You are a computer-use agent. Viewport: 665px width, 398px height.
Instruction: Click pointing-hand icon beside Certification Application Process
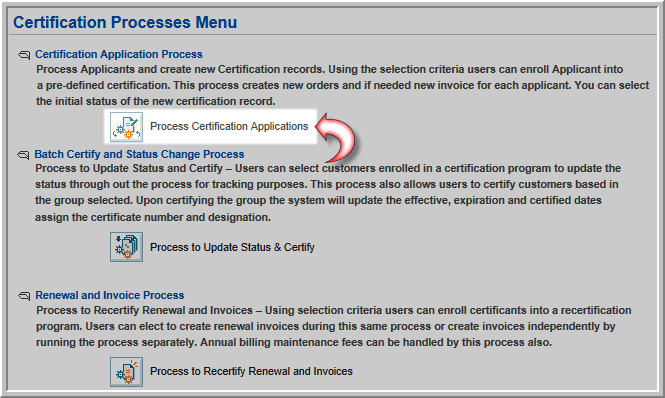pos(24,55)
